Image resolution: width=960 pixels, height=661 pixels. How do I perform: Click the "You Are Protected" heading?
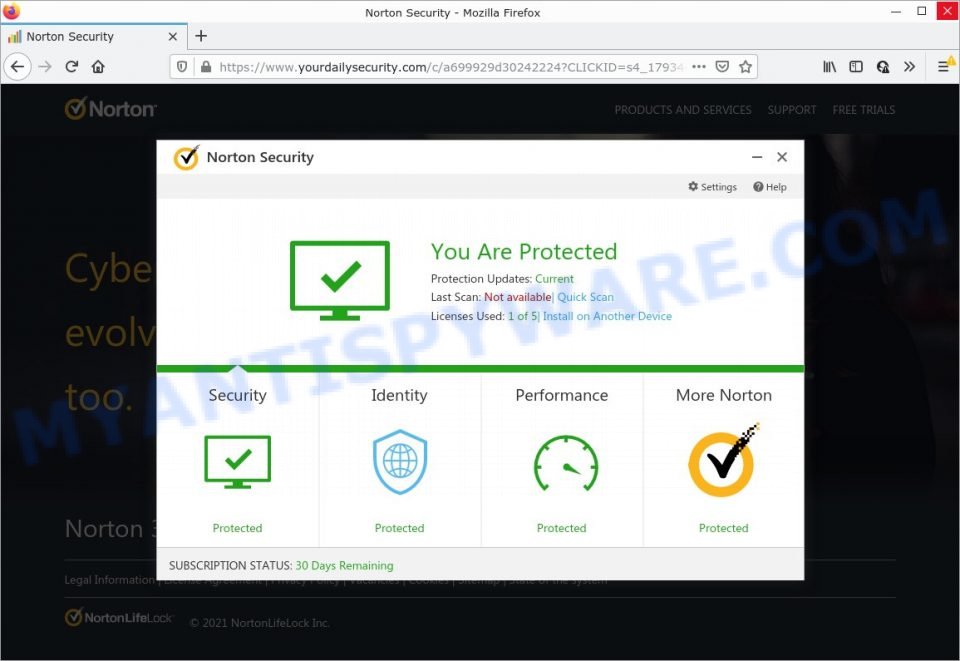click(524, 252)
